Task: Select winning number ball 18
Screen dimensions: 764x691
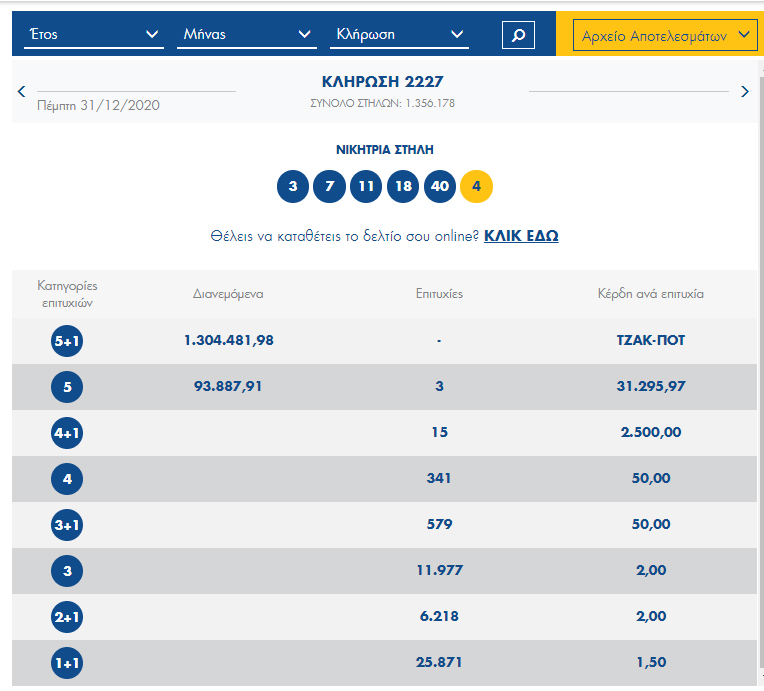Action: tap(403, 186)
